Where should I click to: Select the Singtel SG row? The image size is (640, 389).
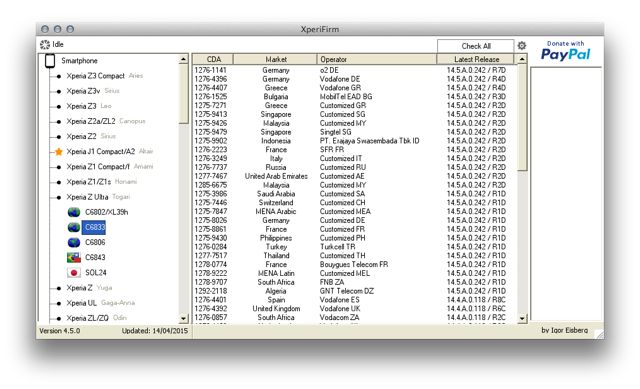point(354,132)
